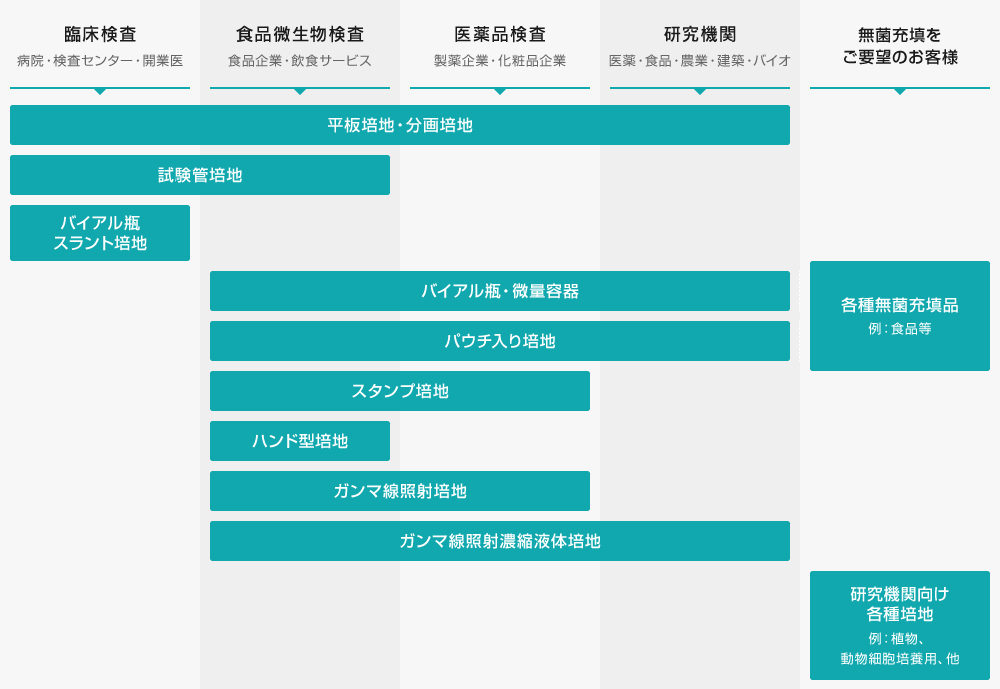
Task: Select the 研究機関 column heading
Action: (700, 35)
